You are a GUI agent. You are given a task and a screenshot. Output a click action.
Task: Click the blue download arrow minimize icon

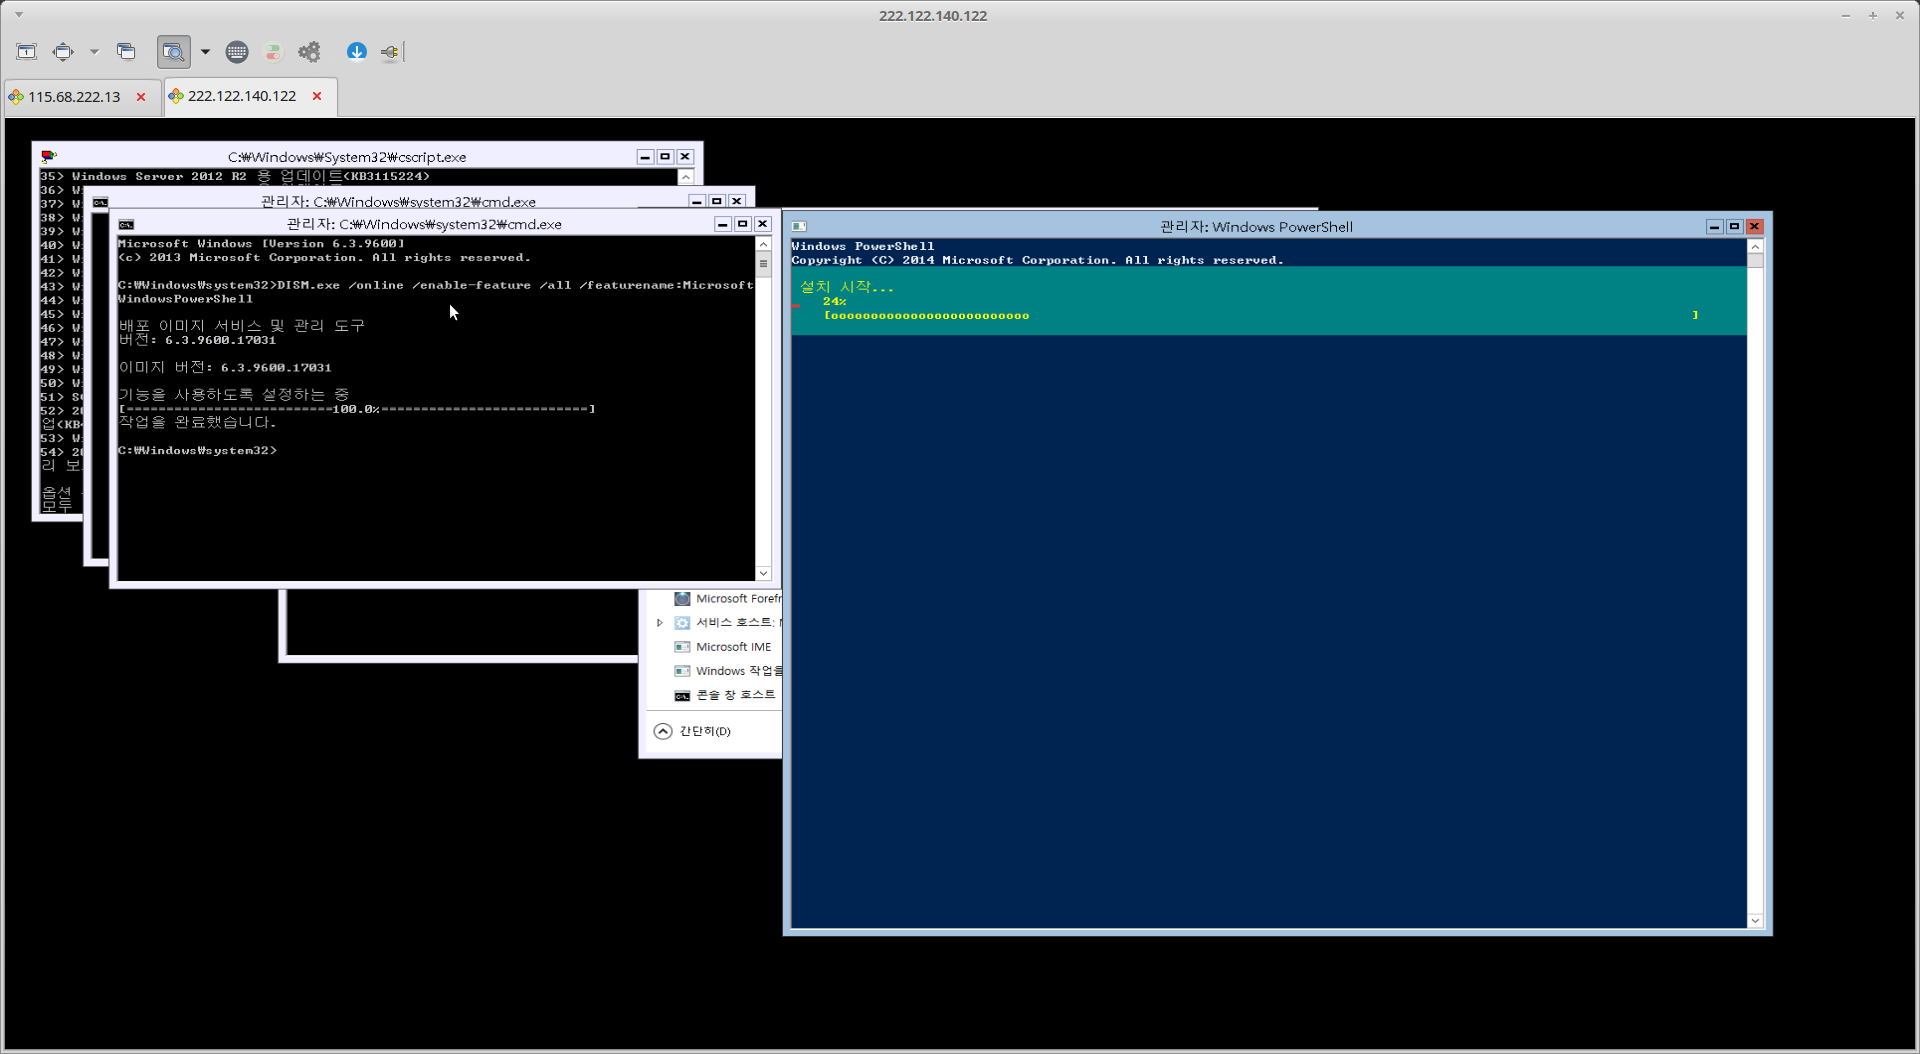click(x=357, y=52)
